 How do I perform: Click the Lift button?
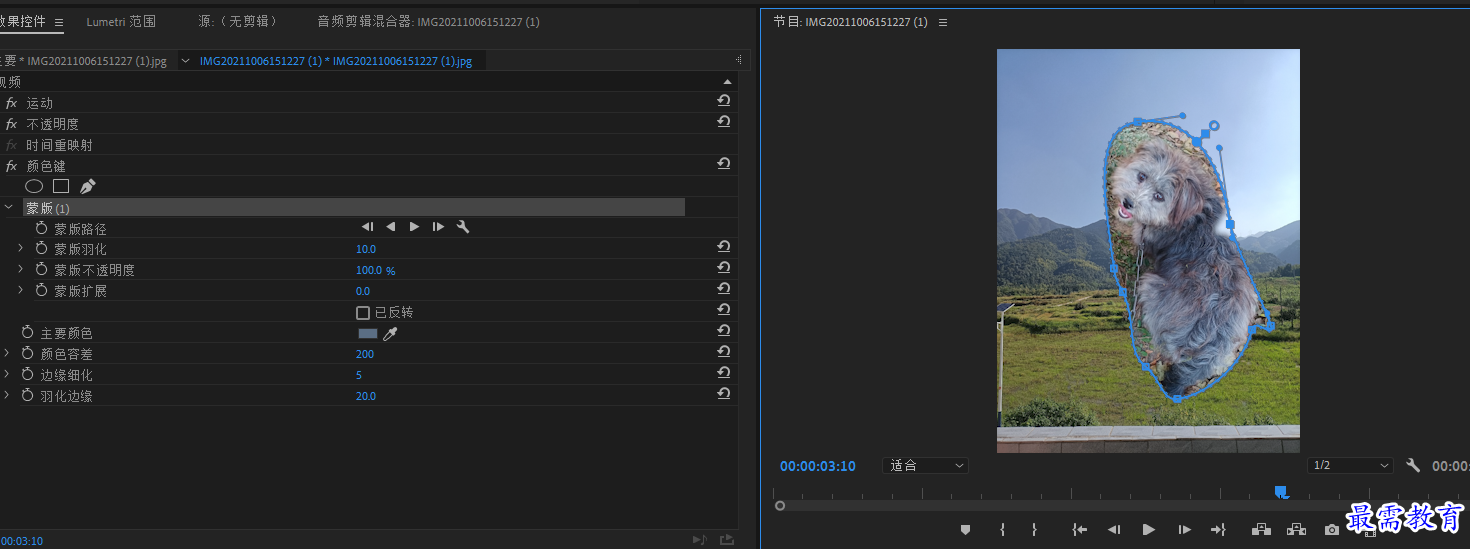click(1261, 530)
